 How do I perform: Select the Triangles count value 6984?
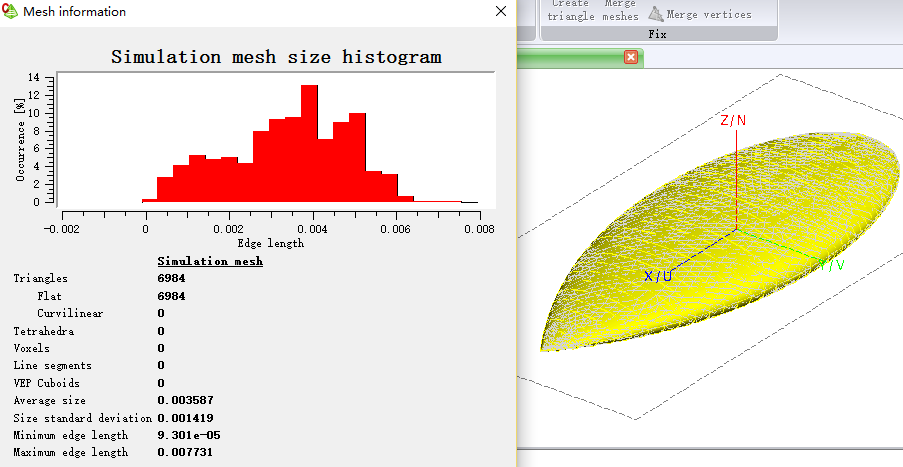tap(172, 279)
